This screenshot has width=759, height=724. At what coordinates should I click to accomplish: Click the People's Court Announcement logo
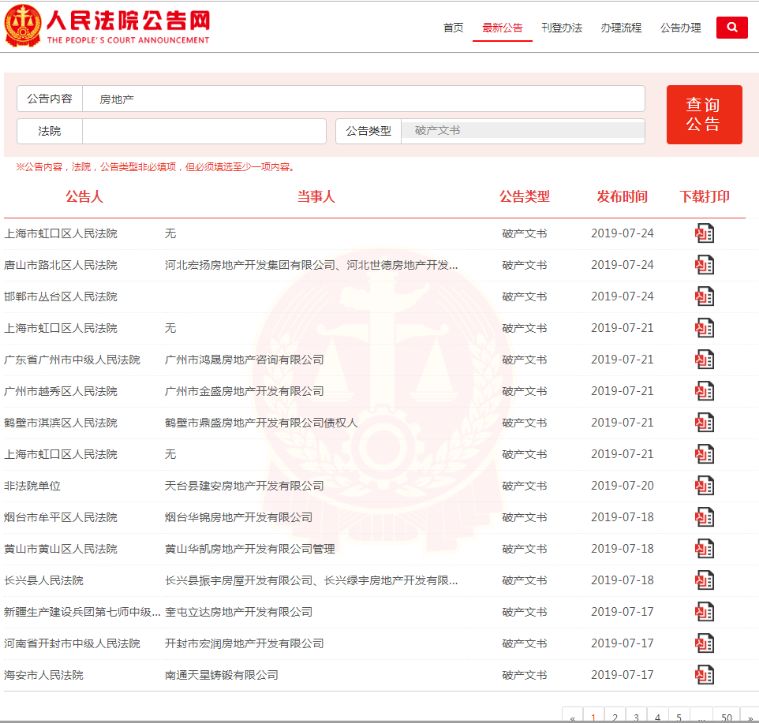(x=108, y=27)
